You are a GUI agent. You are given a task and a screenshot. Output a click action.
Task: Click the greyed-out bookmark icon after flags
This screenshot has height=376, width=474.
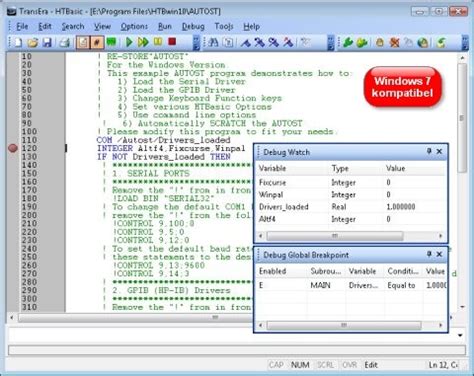[x=305, y=42]
